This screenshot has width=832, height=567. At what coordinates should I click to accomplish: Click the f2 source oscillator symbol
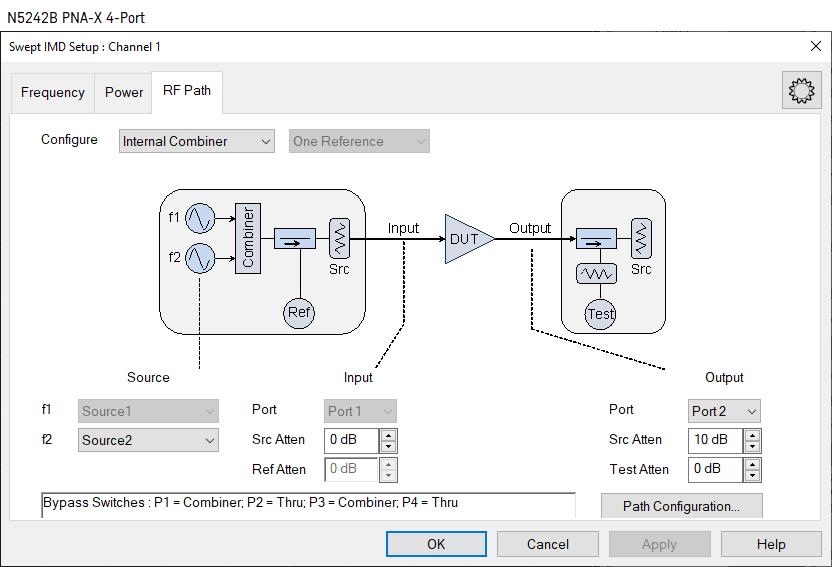point(199,259)
